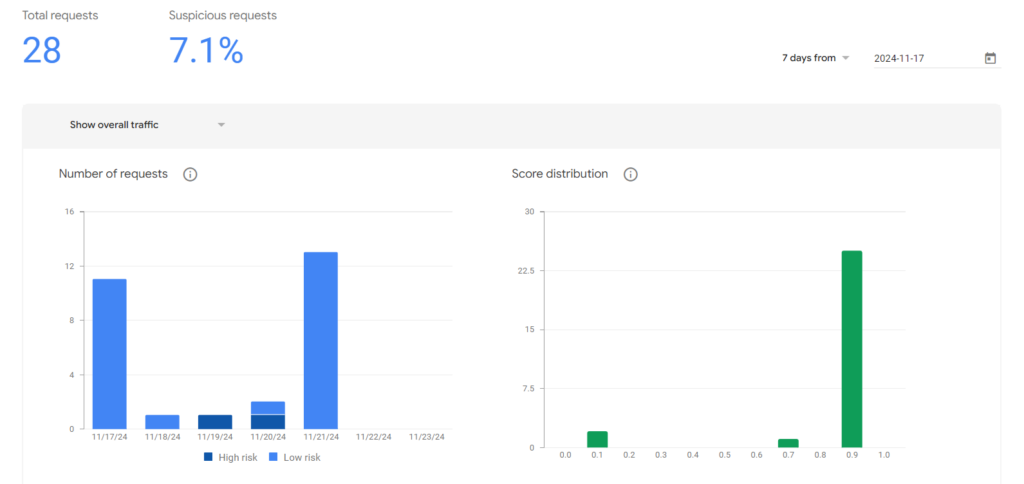The width and height of the screenshot is (1024, 484).
Task: Click the 'Total requests' label
Action: (60, 15)
